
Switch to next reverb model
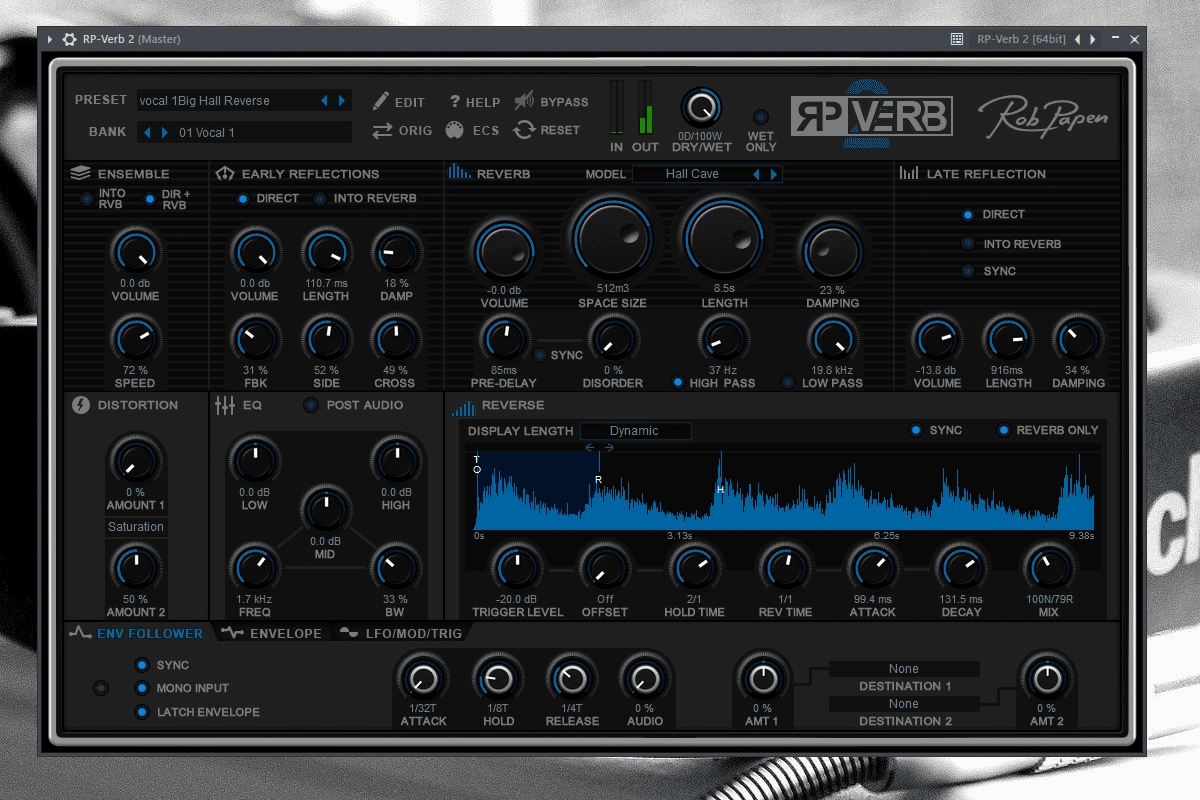coord(773,174)
